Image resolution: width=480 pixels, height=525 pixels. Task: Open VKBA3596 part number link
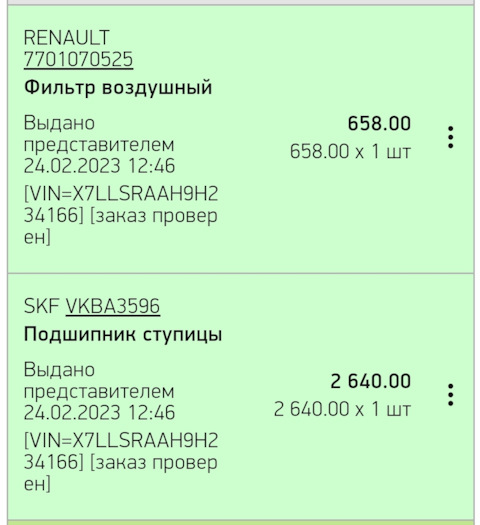point(112,306)
